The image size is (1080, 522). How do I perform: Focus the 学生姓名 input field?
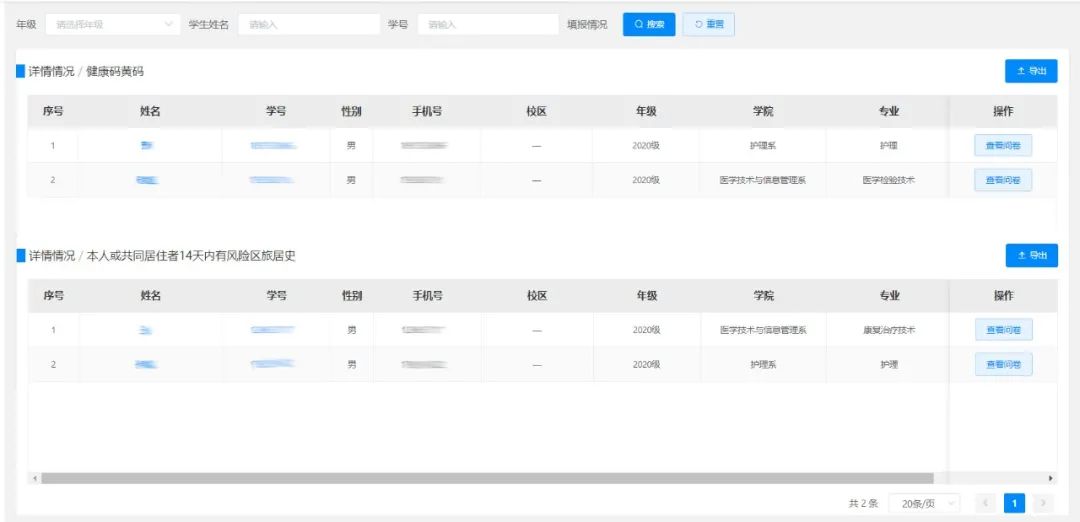pos(307,25)
